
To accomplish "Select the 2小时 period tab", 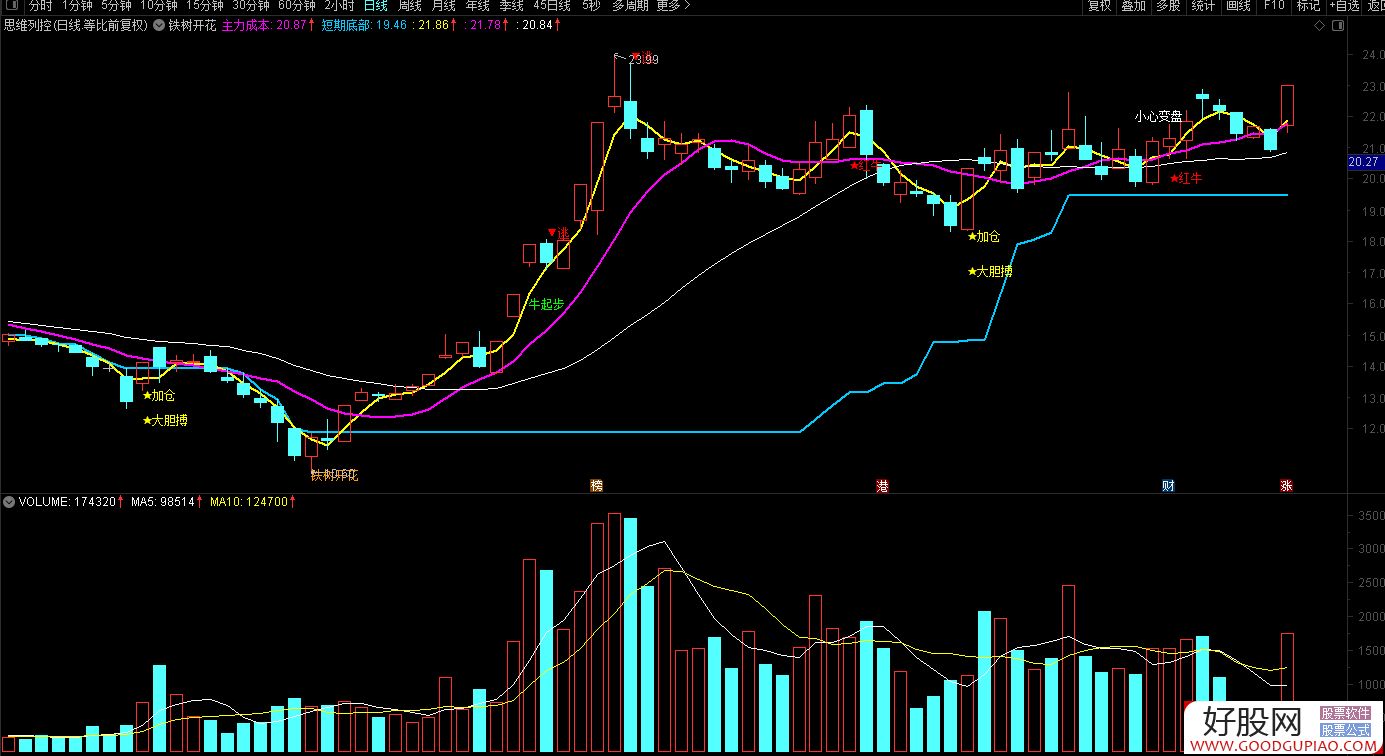I will click(339, 6).
